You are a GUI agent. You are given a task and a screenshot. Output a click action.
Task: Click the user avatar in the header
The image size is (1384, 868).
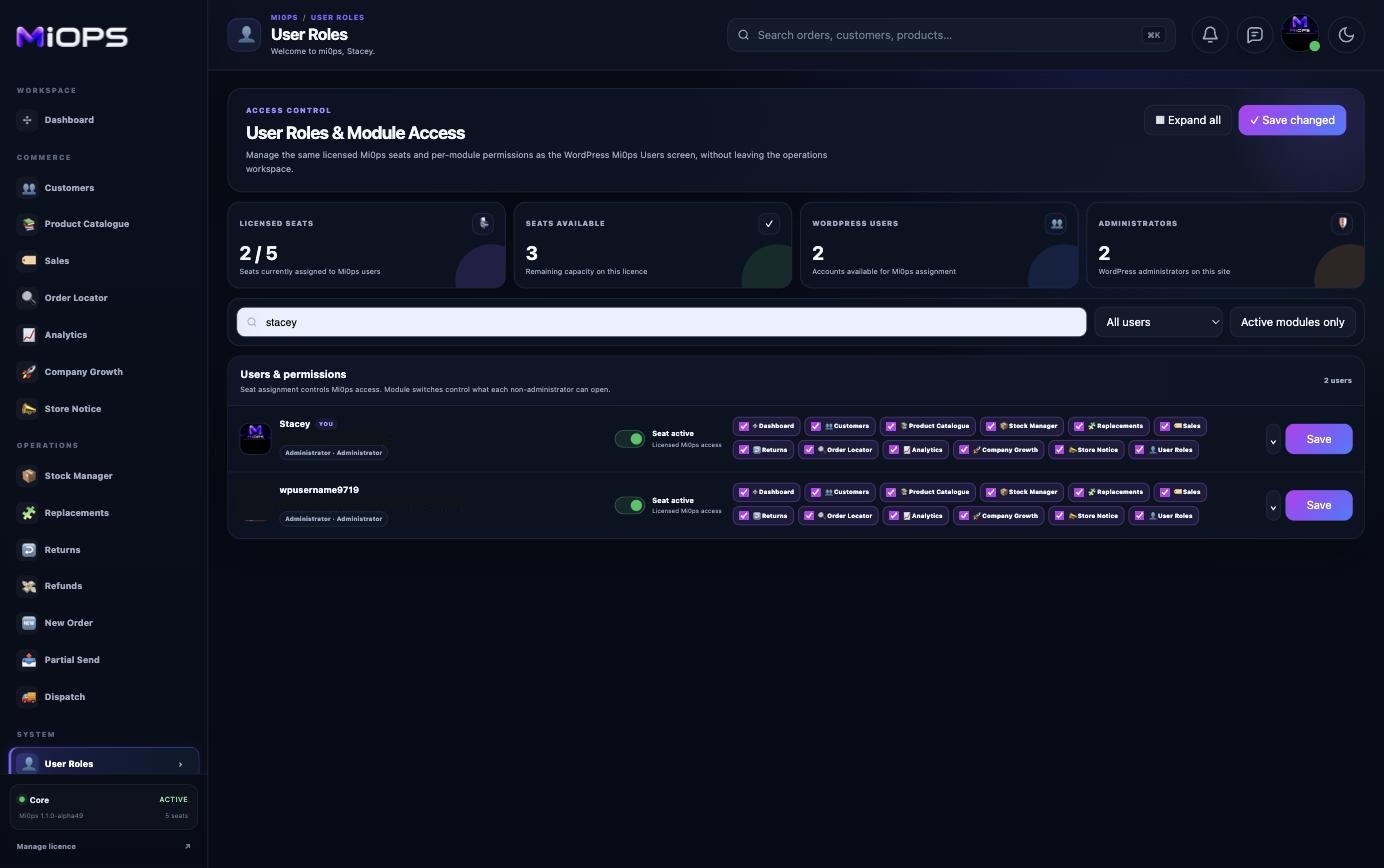click(1300, 33)
